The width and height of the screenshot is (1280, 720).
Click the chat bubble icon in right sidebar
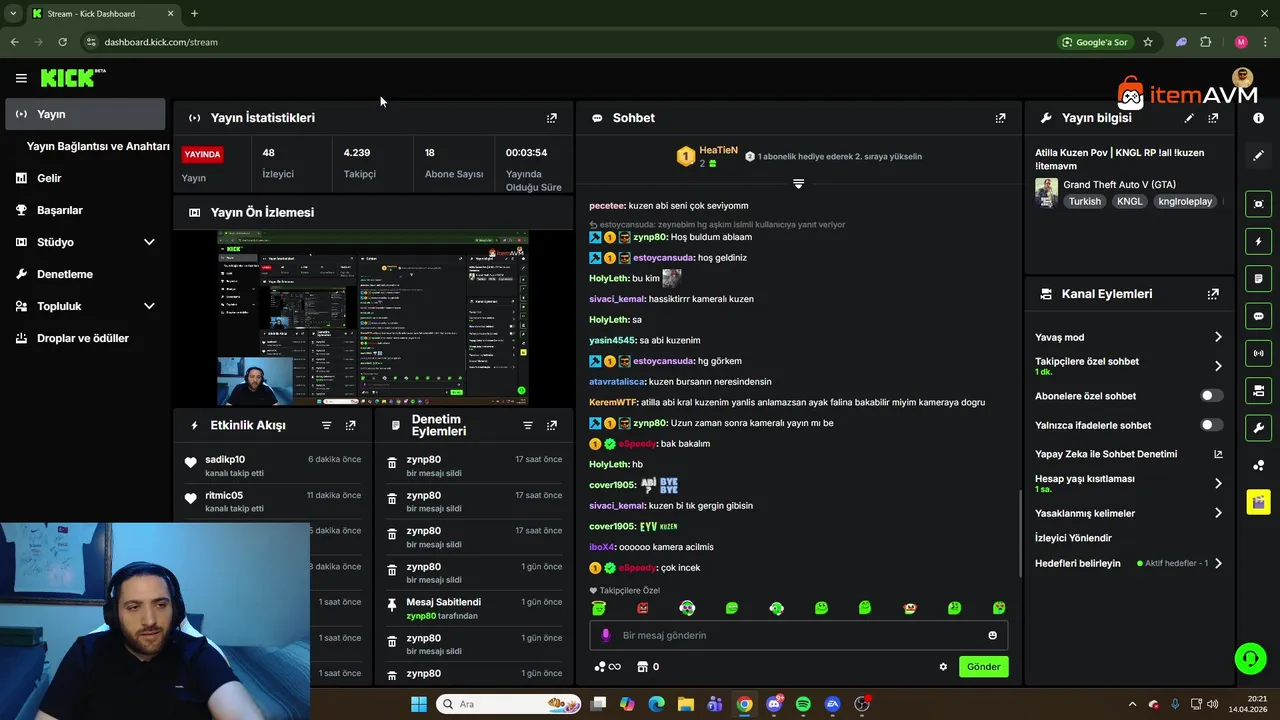point(1258,316)
